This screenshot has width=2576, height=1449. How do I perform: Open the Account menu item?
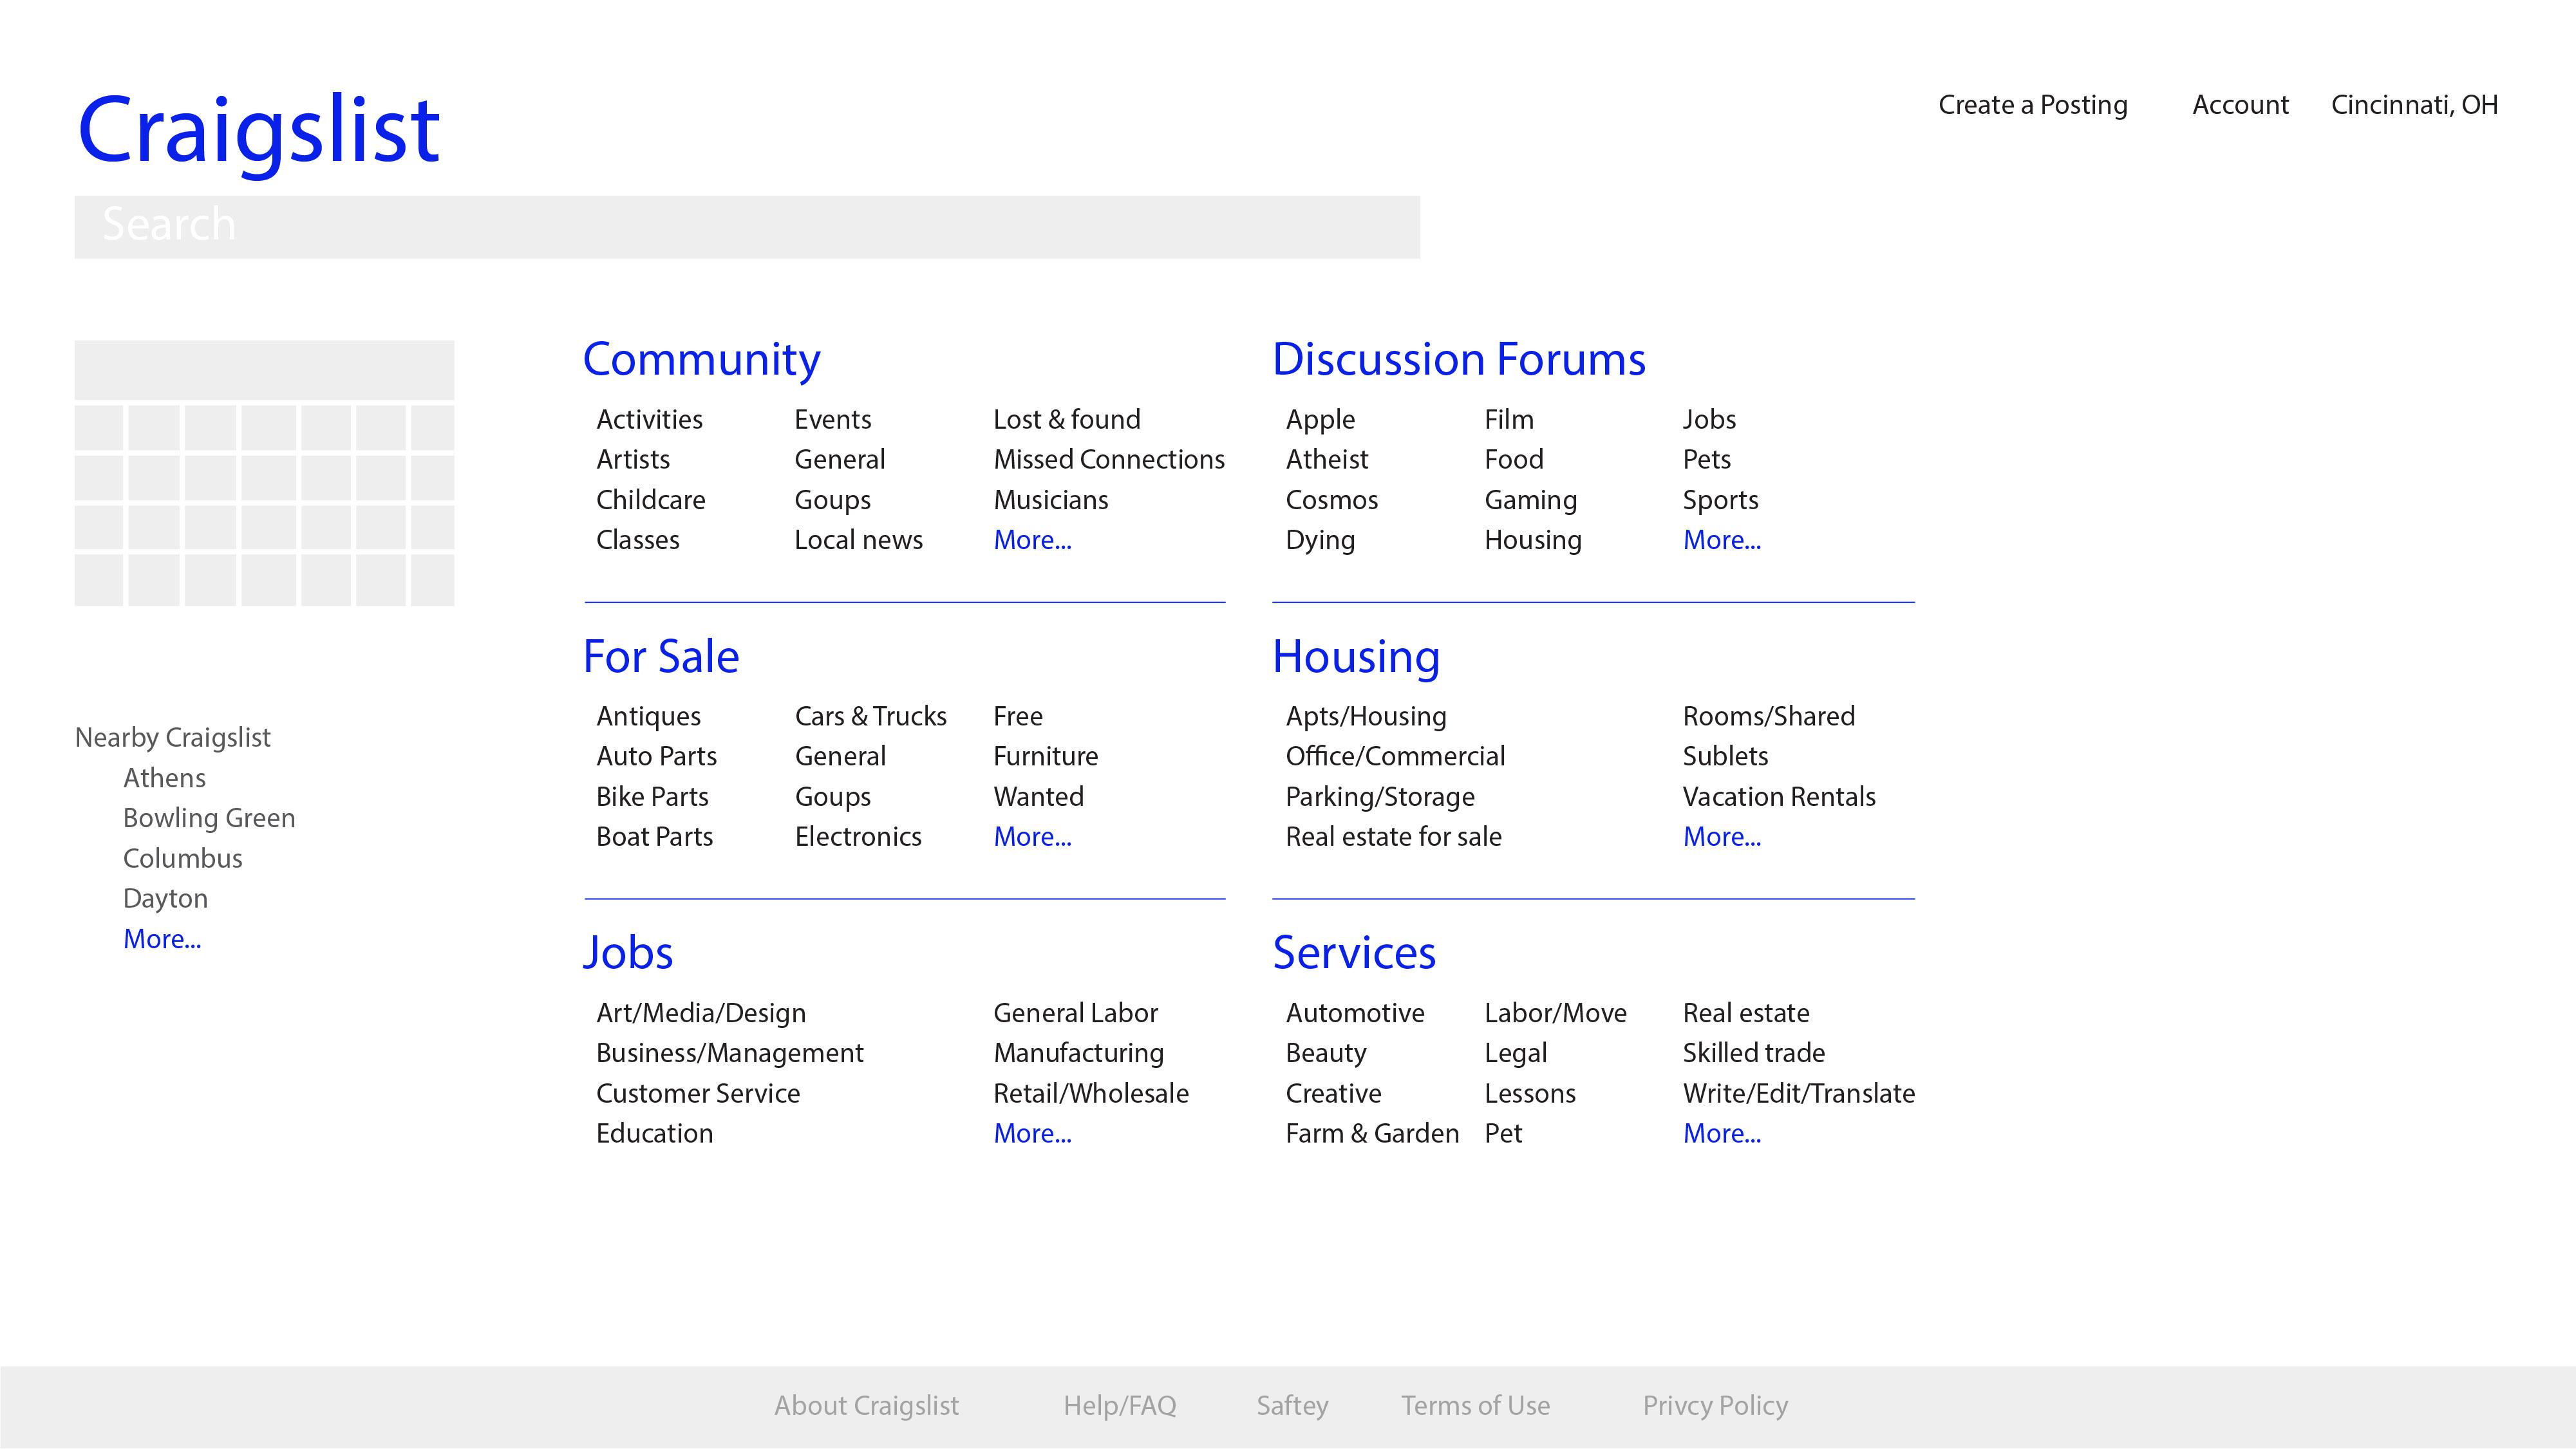coord(2239,105)
